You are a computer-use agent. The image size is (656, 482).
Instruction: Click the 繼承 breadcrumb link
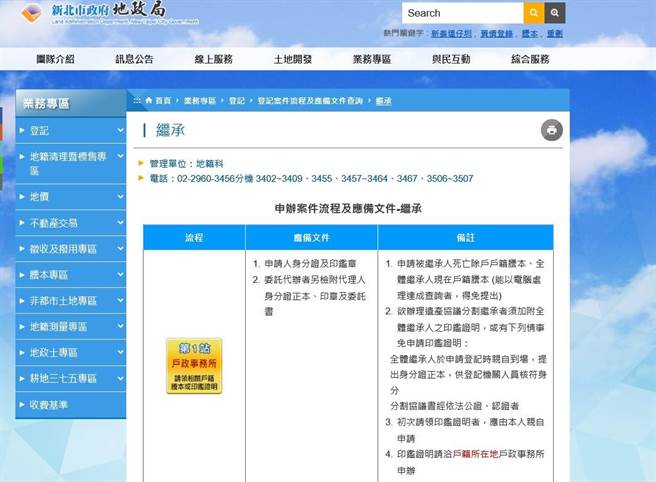pyautogui.click(x=384, y=101)
